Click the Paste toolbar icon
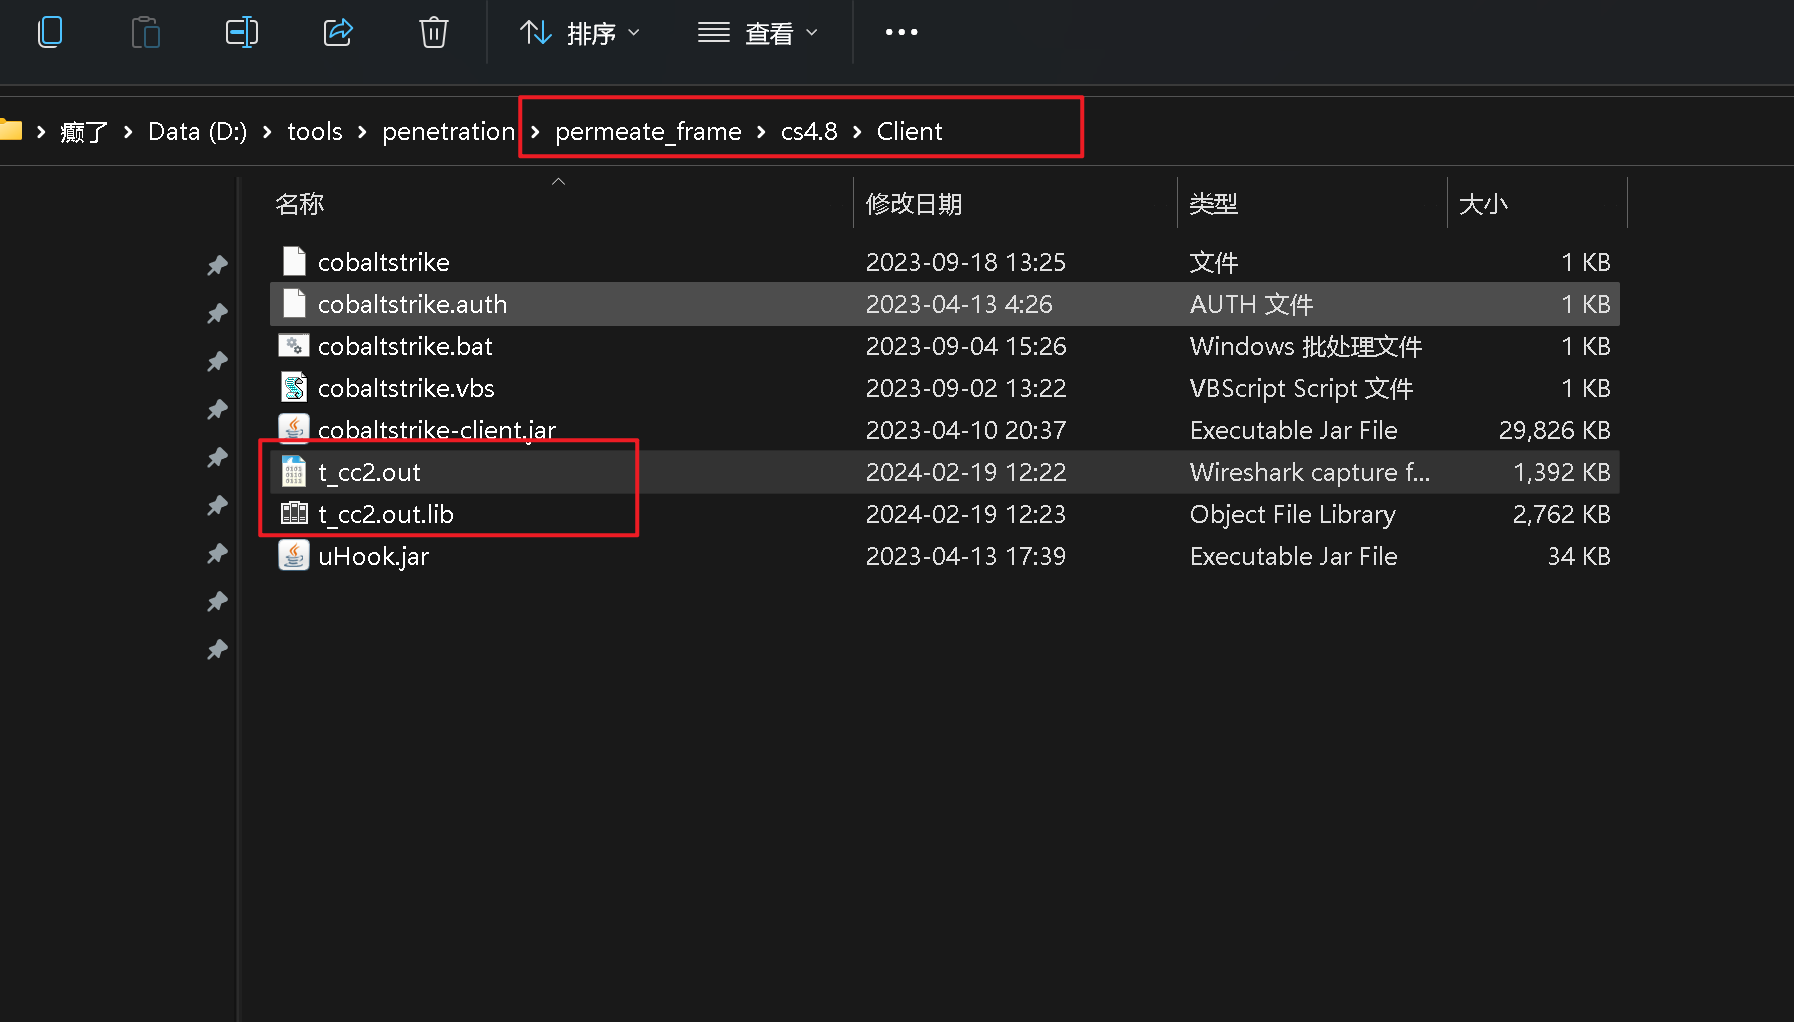 pos(146,32)
